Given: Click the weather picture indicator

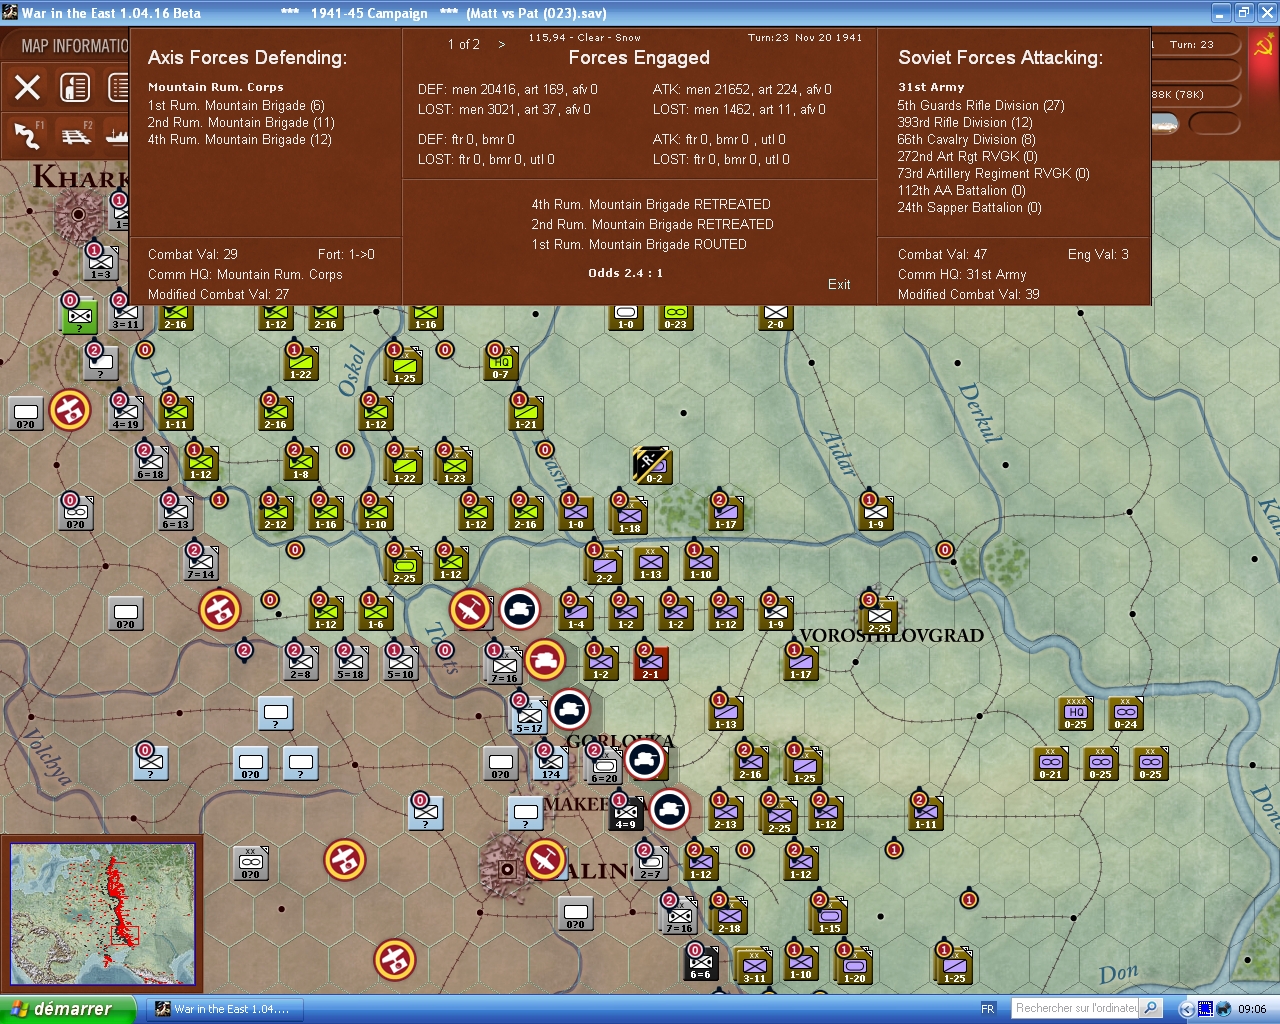Looking at the screenshot, I should click(1166, 123).
